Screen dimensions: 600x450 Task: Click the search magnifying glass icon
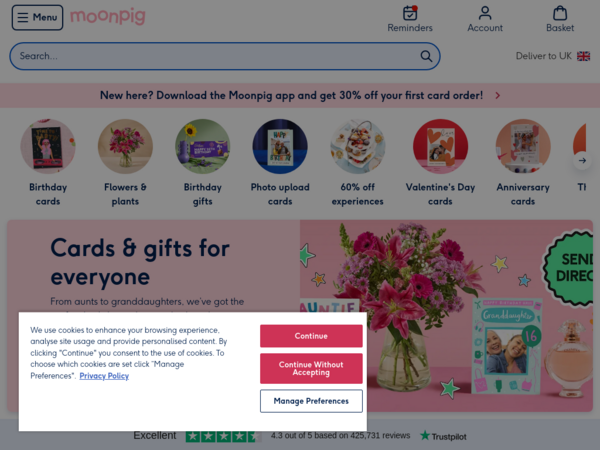pos(426,56)
